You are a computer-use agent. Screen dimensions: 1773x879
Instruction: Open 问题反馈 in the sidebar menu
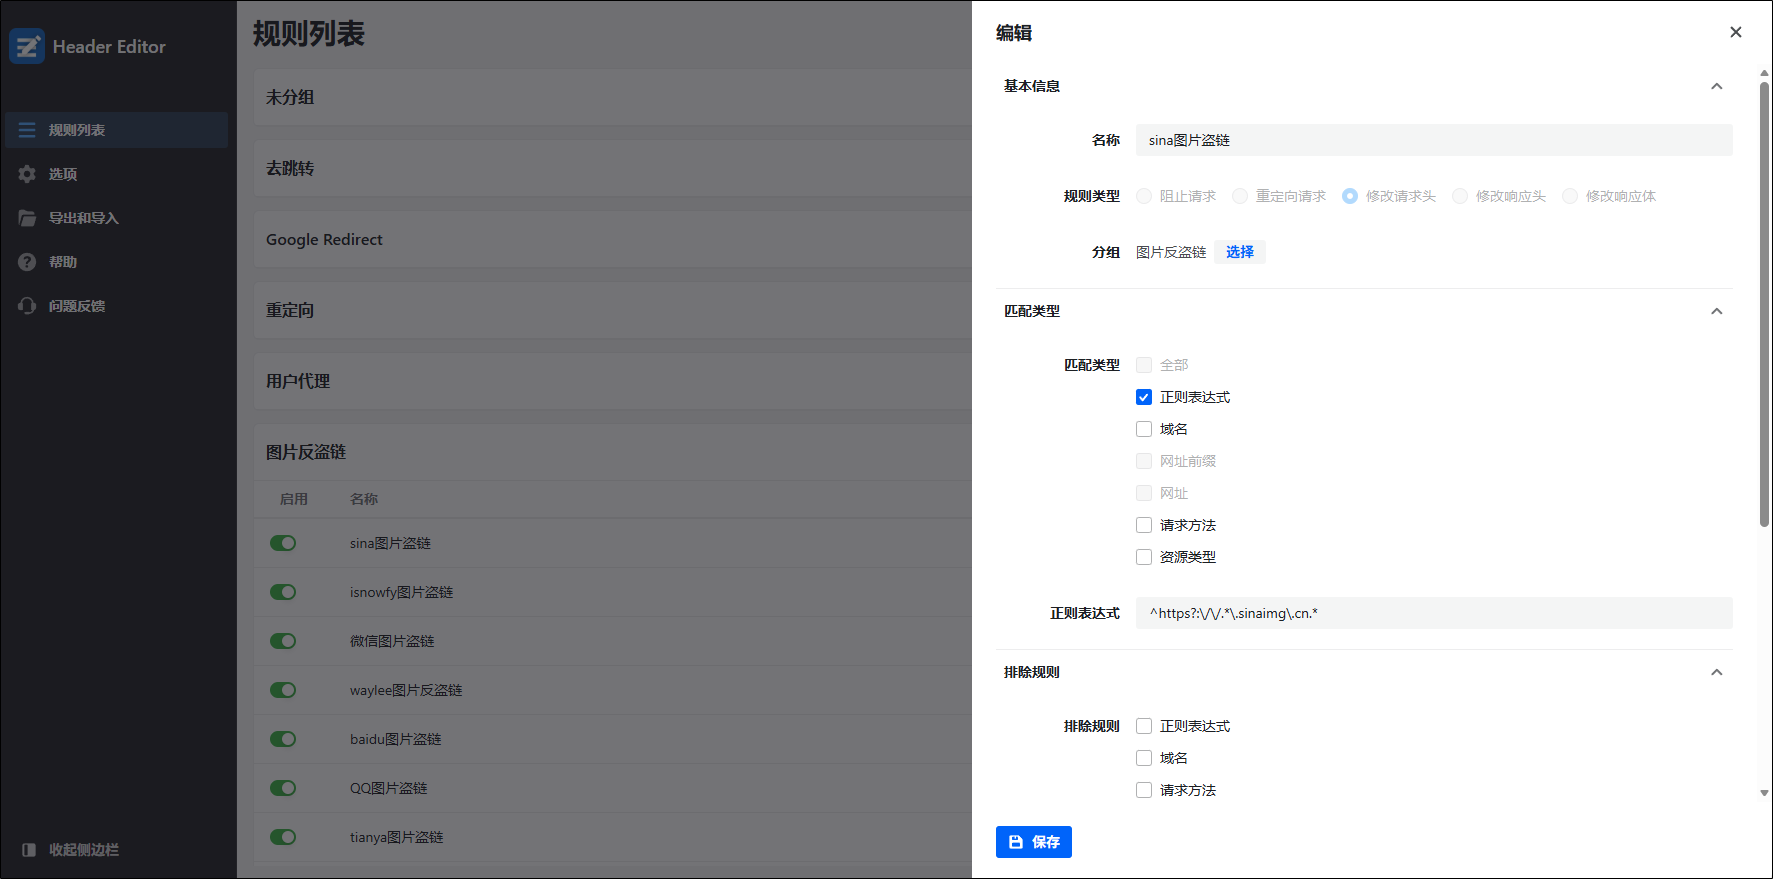pyautogui.click(x=117, y=306)
